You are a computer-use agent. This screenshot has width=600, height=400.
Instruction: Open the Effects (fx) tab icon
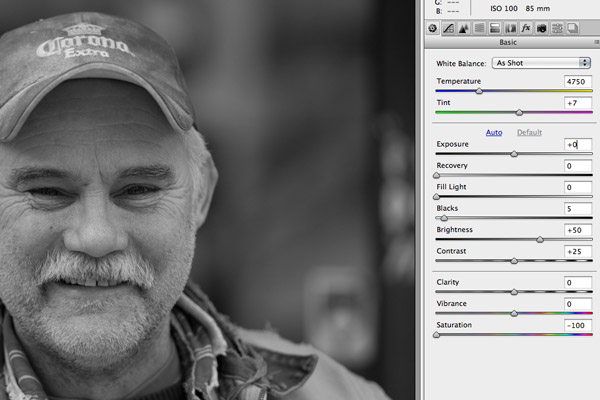[526, 28]
